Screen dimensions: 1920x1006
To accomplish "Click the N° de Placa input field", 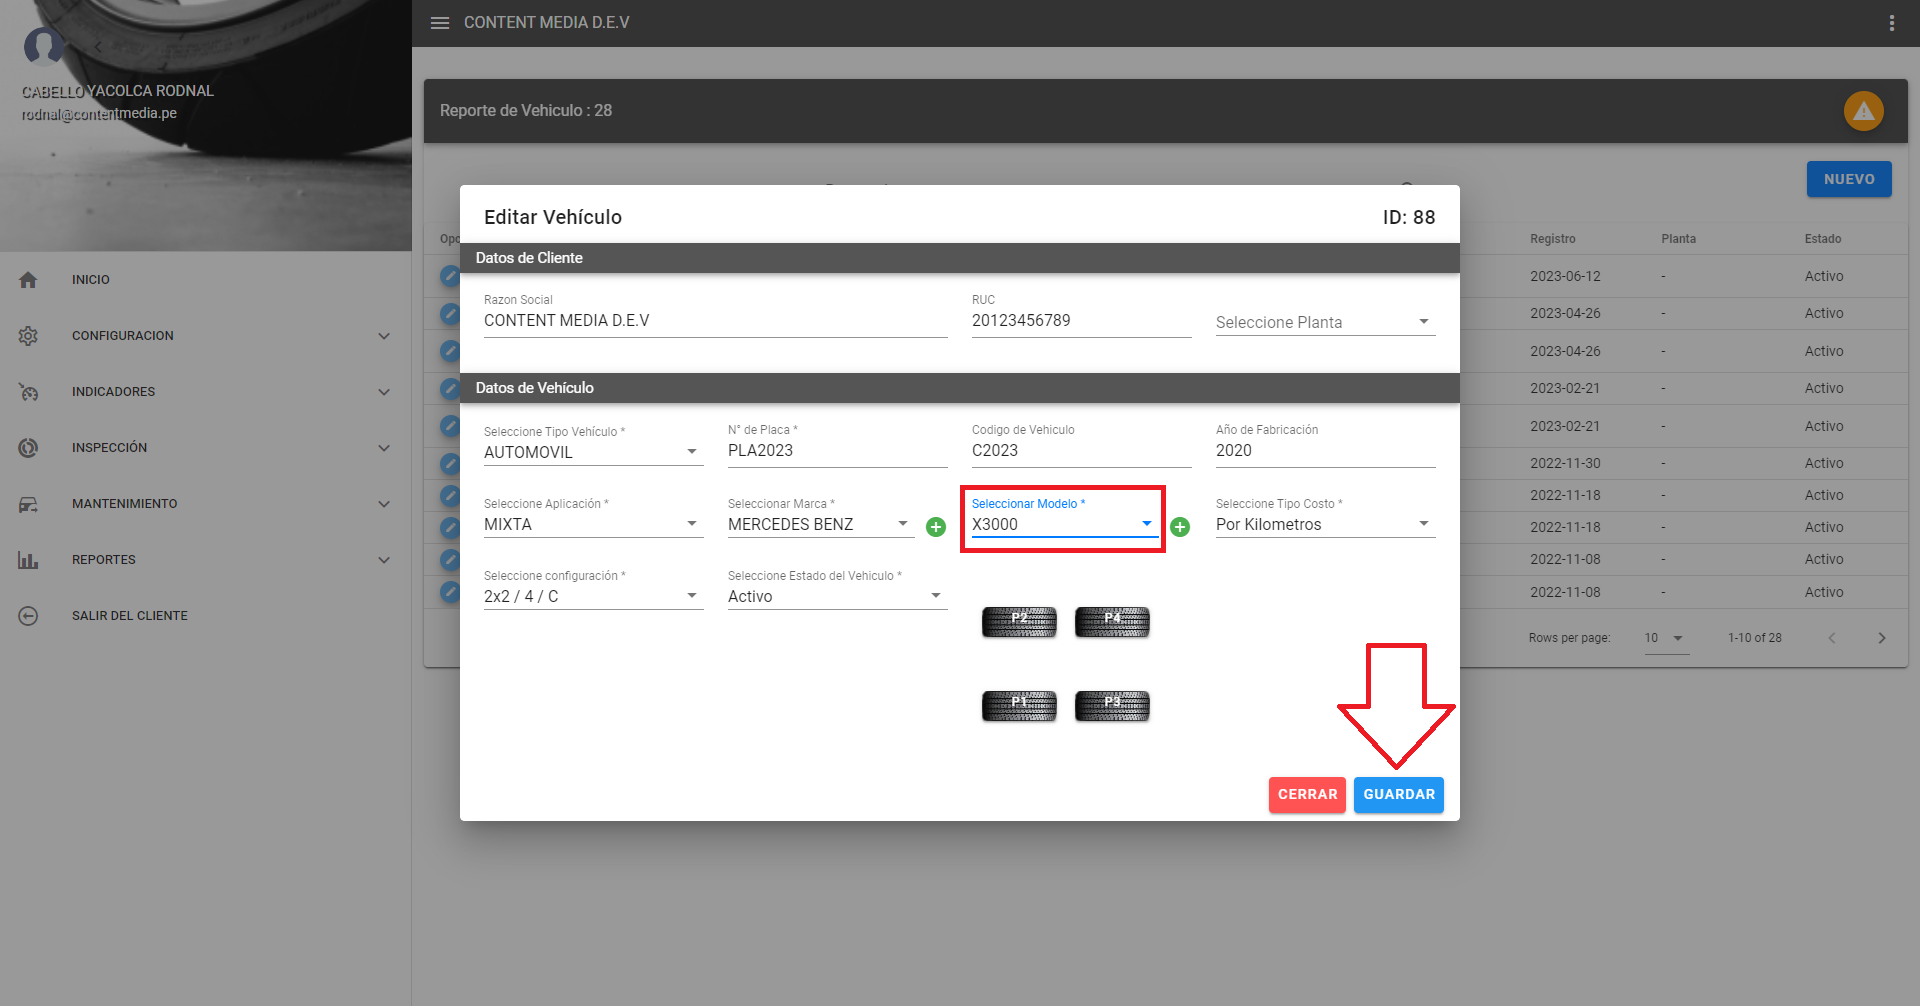I will click(836, 451).
